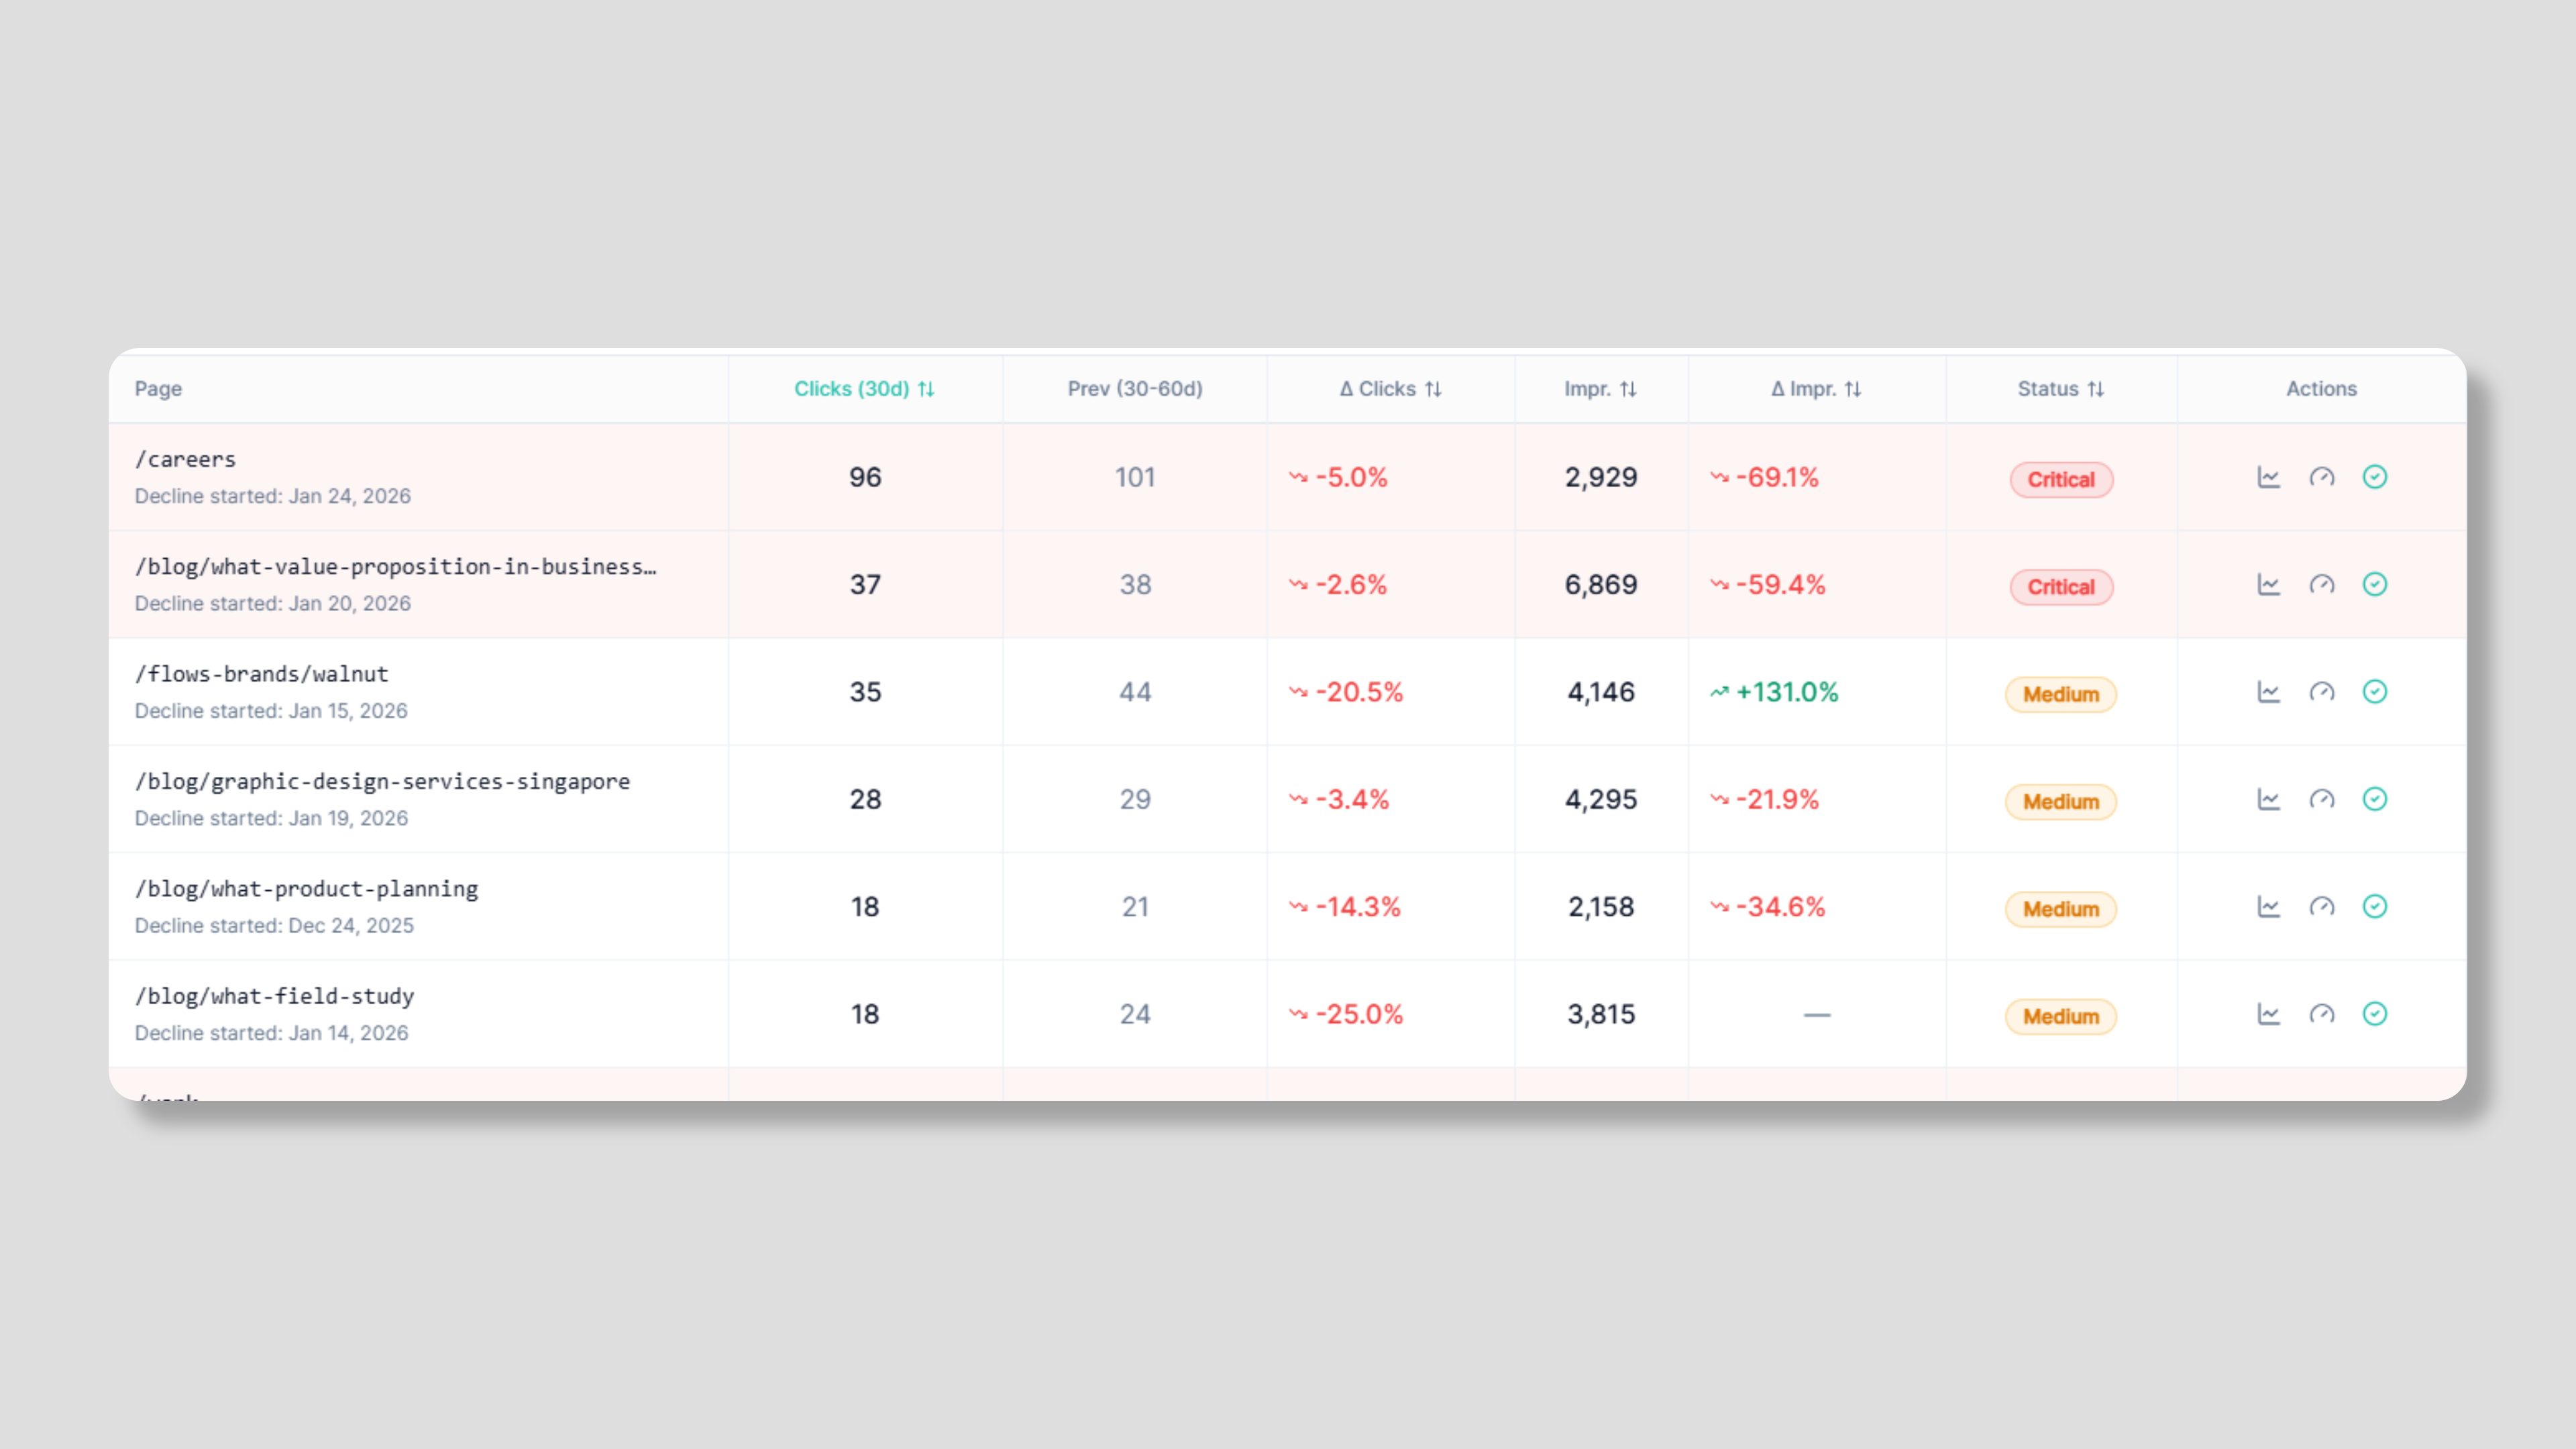Screen dimensions: 2576x1449
Task: Open /blog/graphic-design-services-singapore page link
Action: tap(382, 782)
